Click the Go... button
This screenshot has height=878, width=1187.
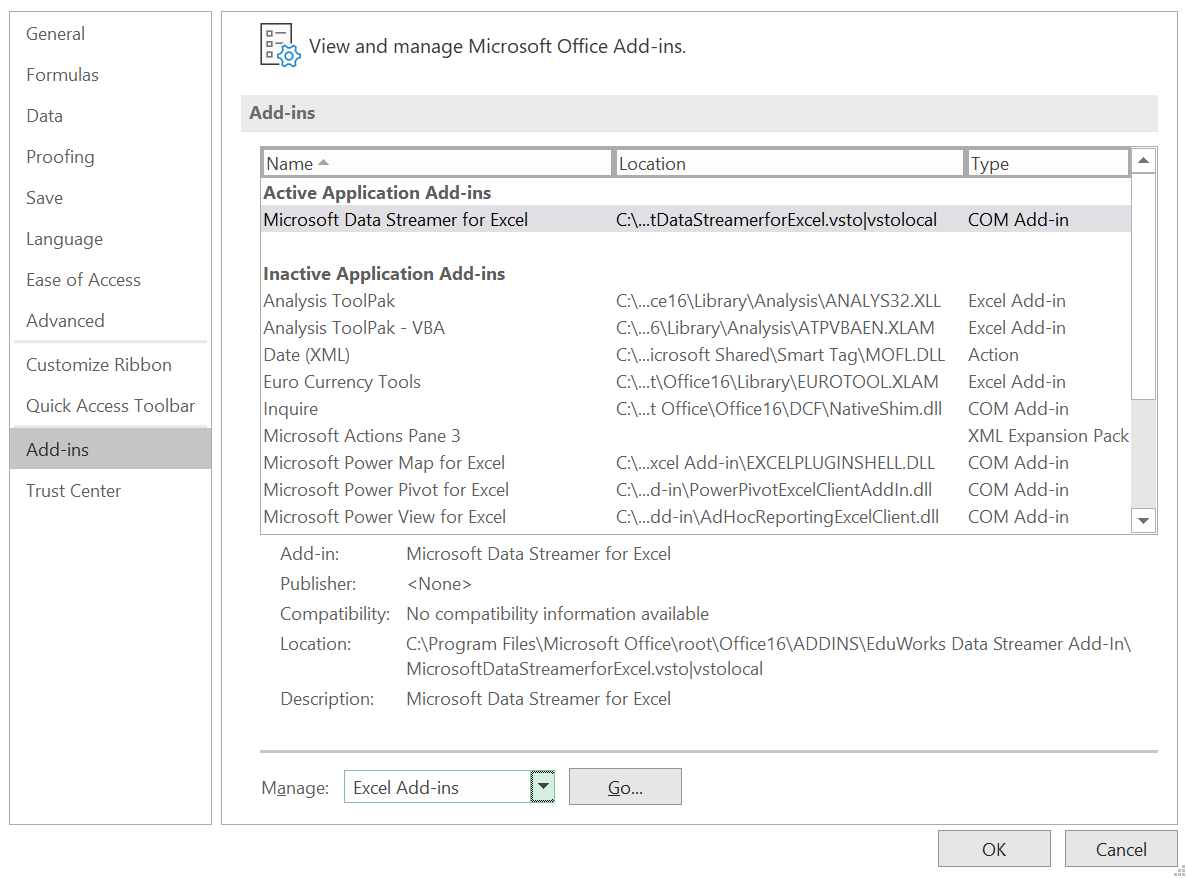(x=625, y=787)
